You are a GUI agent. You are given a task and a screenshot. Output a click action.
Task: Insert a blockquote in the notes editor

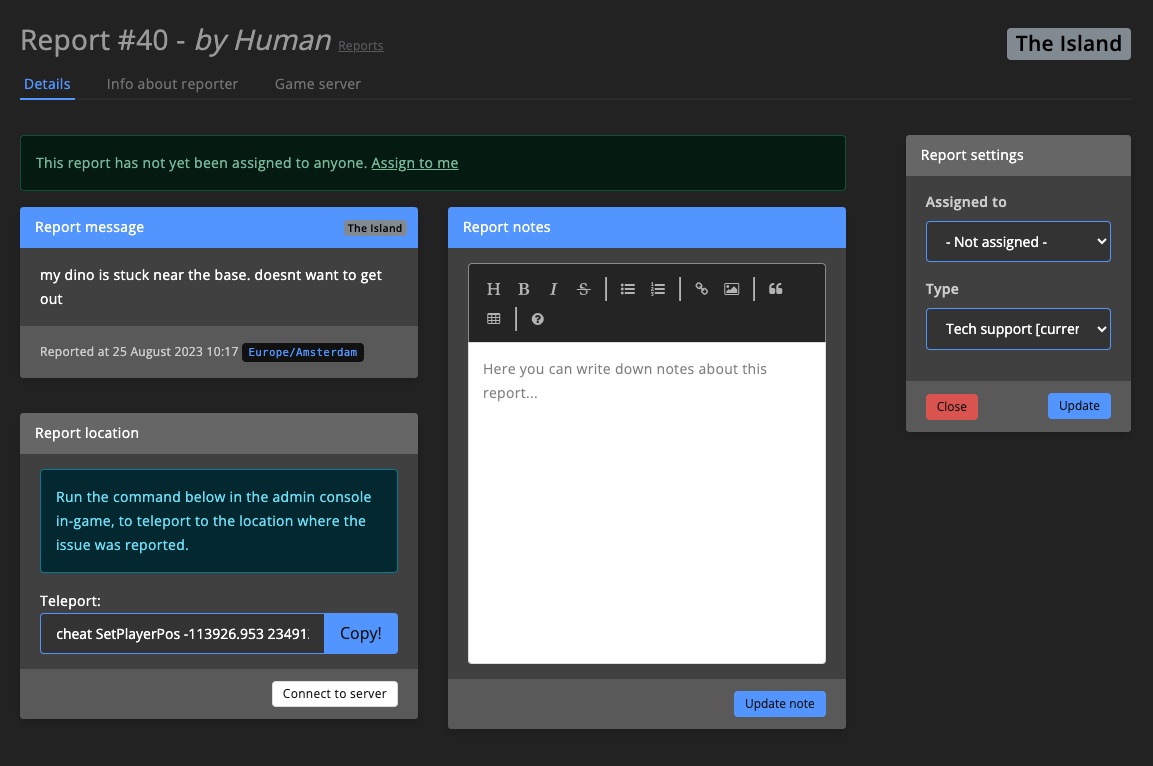coord(775,289)
